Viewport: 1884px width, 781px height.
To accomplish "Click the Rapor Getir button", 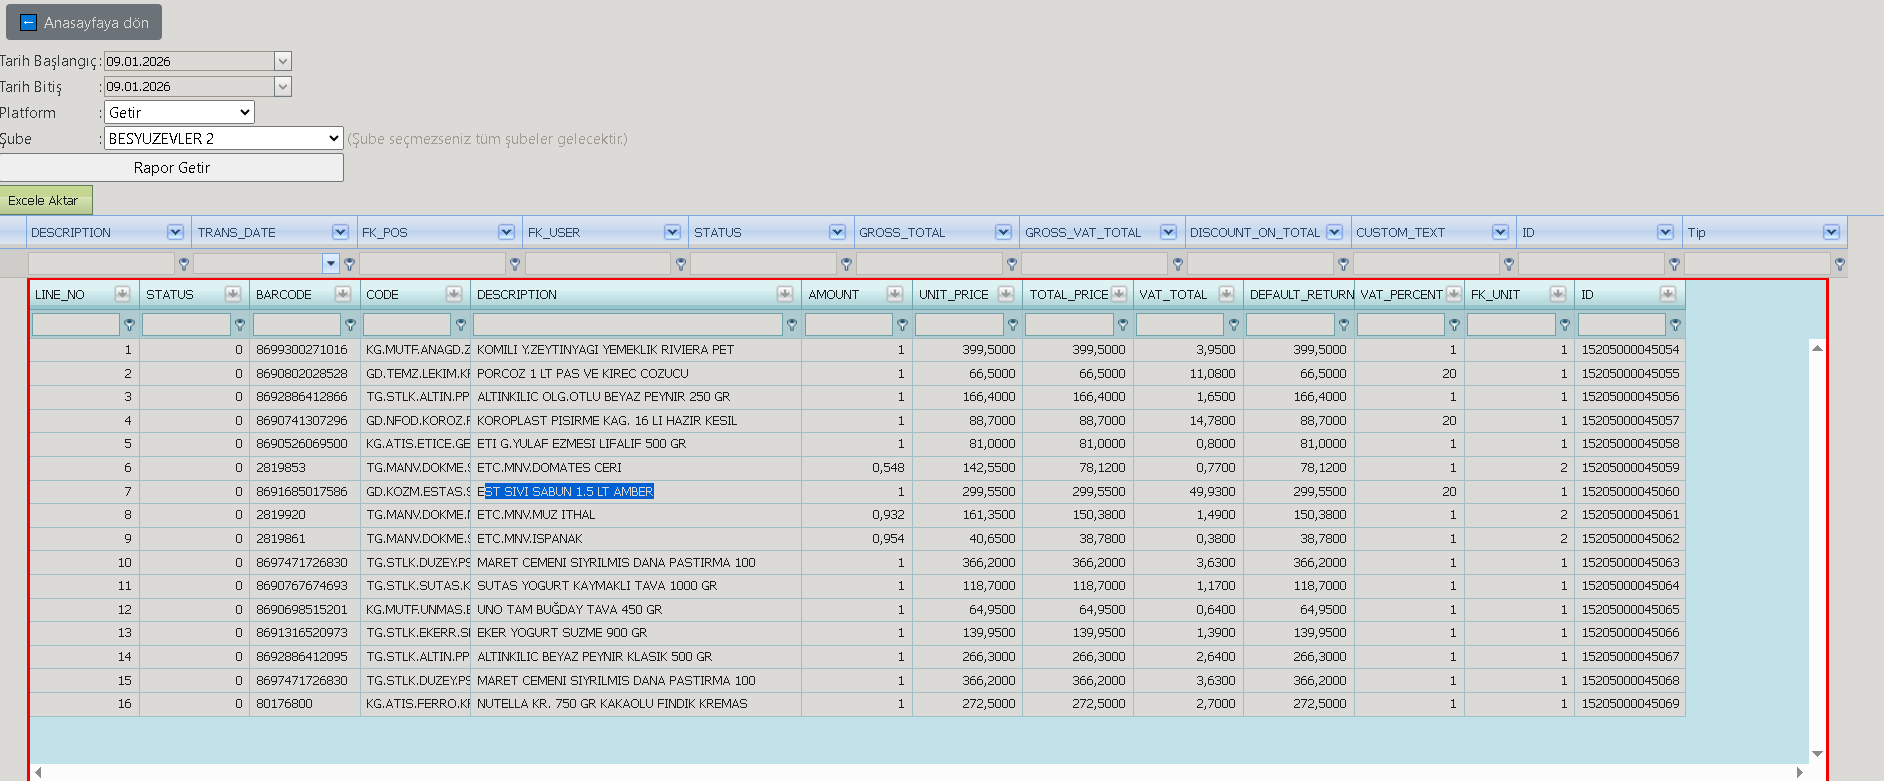I will tap(172, 168).
